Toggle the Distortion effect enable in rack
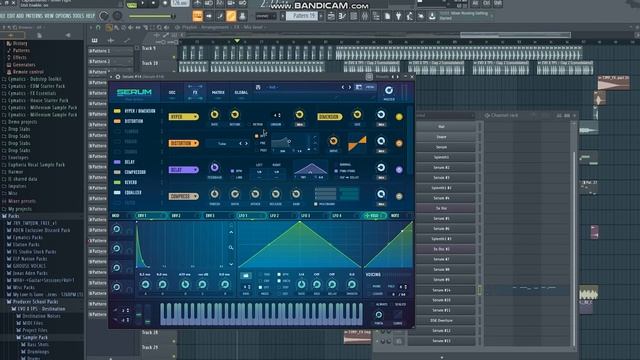The width and height of the screenshot is (640, 360). click(x=117, y=121)
